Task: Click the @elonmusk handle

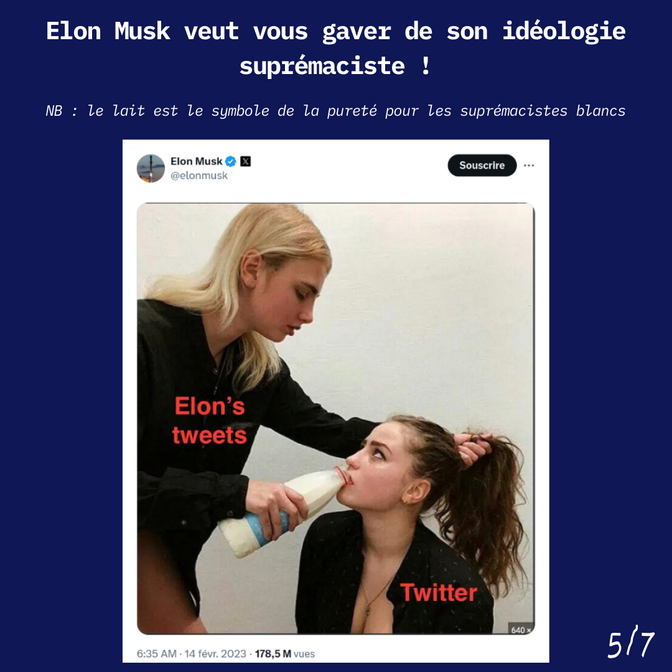Action: coord(199,176)
